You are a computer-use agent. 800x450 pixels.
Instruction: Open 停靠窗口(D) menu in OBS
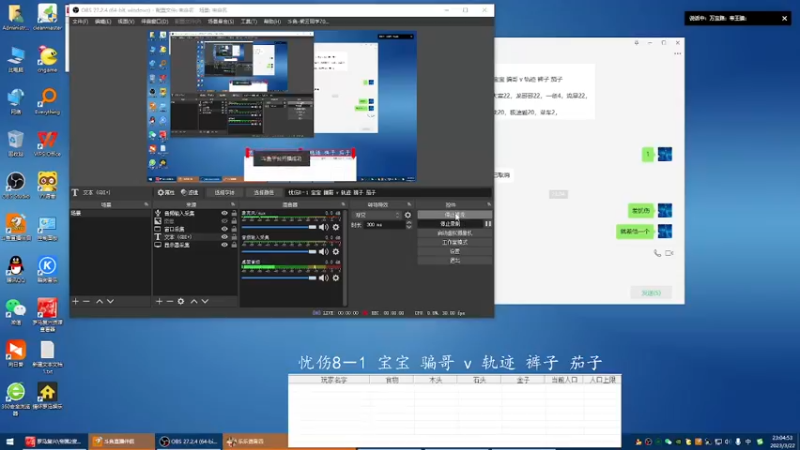click(154, 21)
